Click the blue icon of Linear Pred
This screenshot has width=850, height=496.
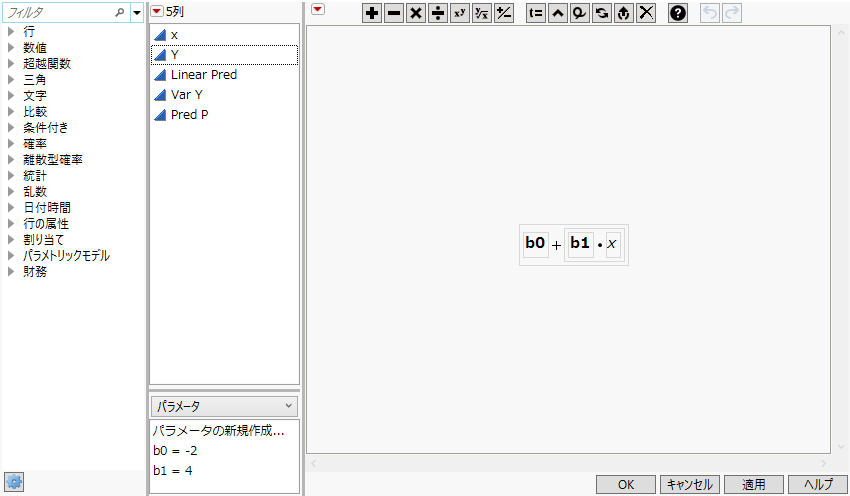point(160,75)
